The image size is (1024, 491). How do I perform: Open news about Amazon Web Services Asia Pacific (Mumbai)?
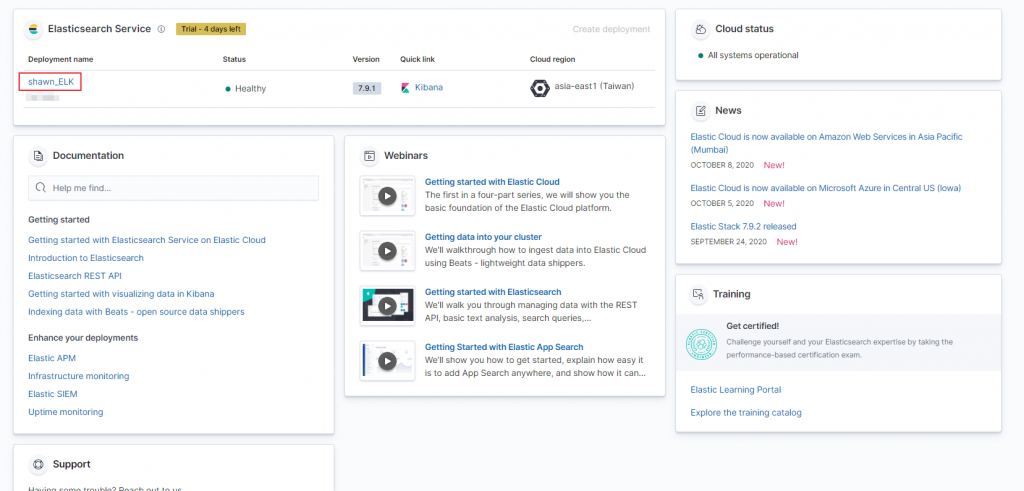pos(826,143)
